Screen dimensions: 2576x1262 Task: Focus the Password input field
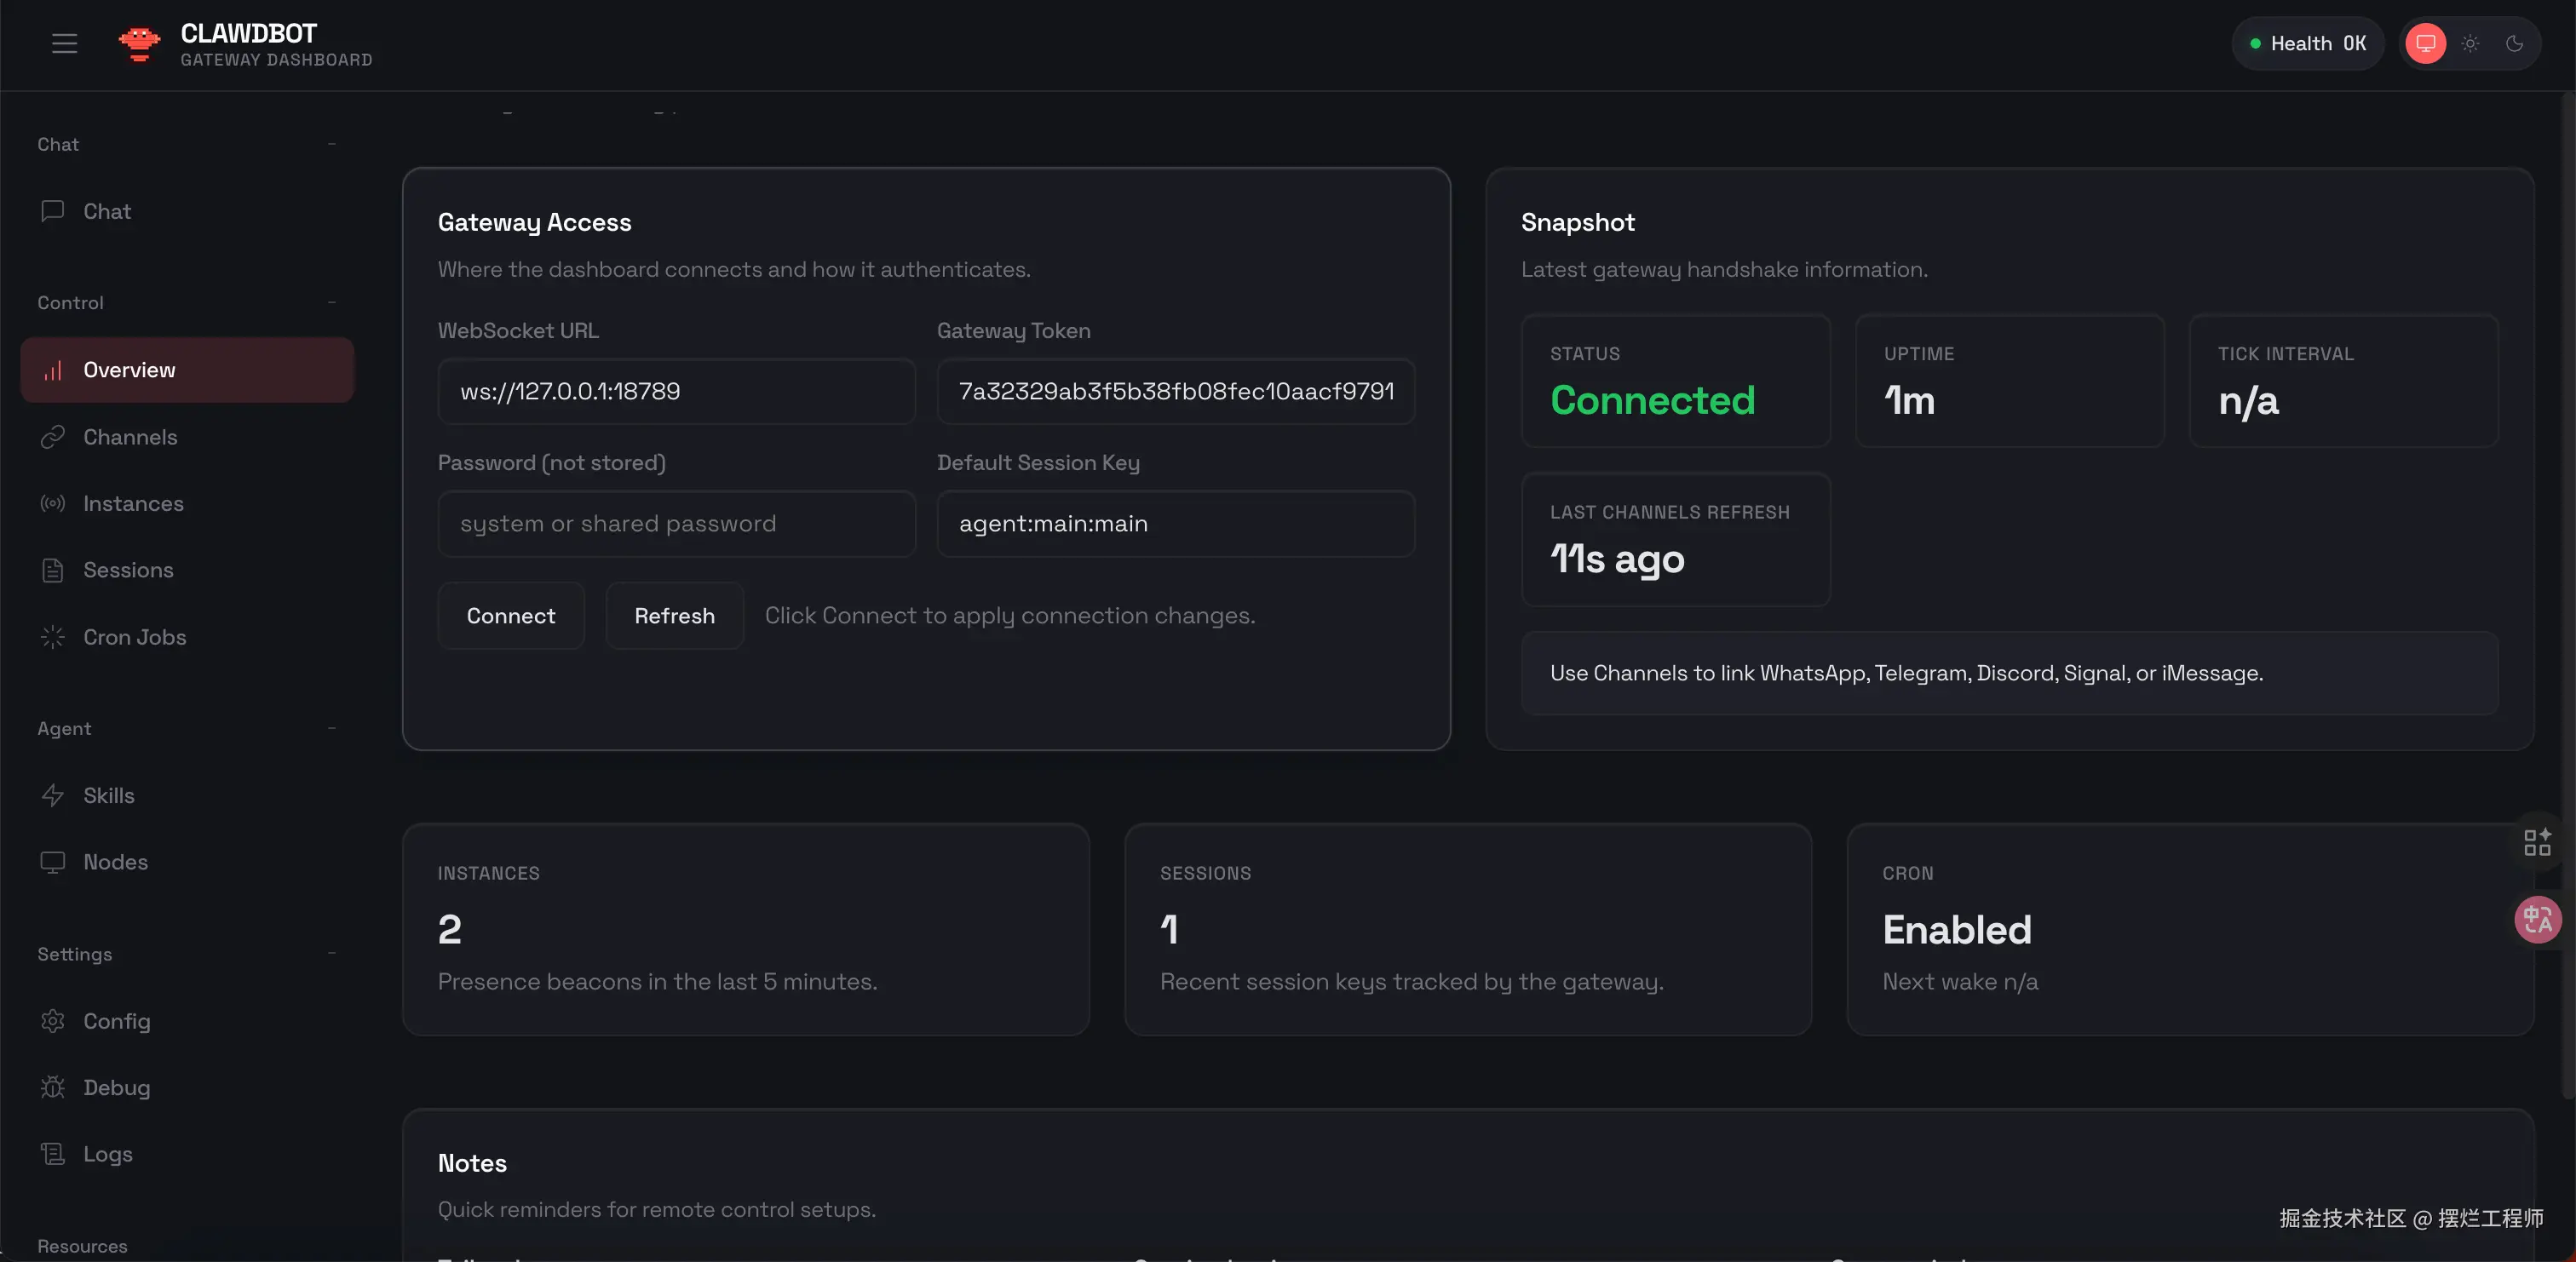pyautogui.click(x=676, y=523)
